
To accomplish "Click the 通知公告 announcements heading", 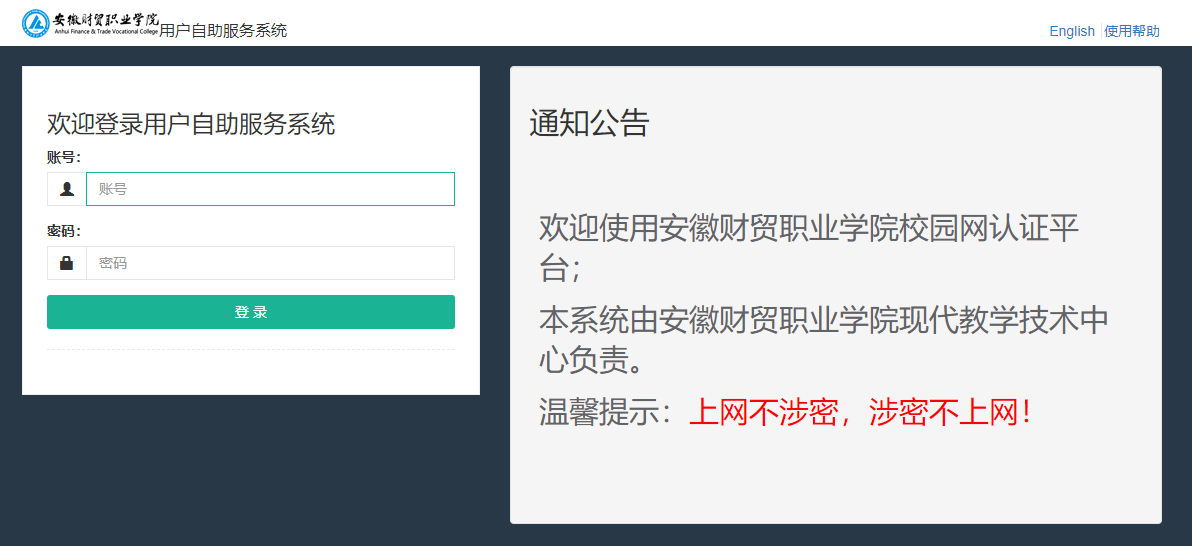I will point(589,123).
